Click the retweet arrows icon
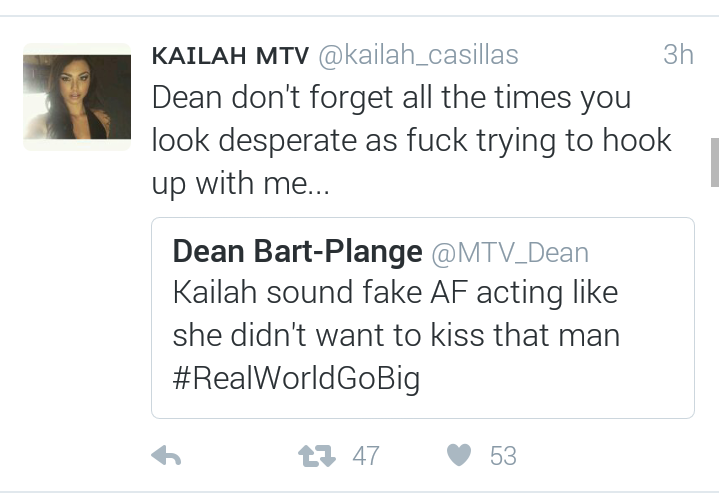The height and width of the screenshot is (496, 719). [316, 456]
